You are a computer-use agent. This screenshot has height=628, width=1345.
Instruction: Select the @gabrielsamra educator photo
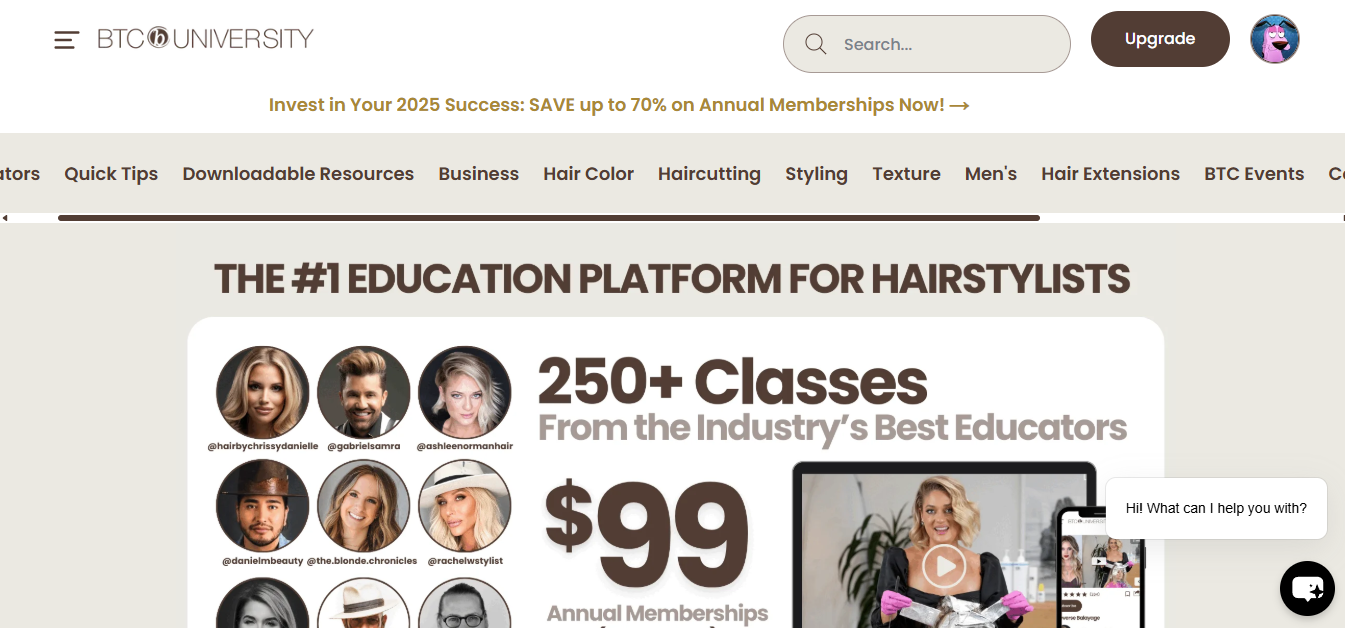pos(364,392)
